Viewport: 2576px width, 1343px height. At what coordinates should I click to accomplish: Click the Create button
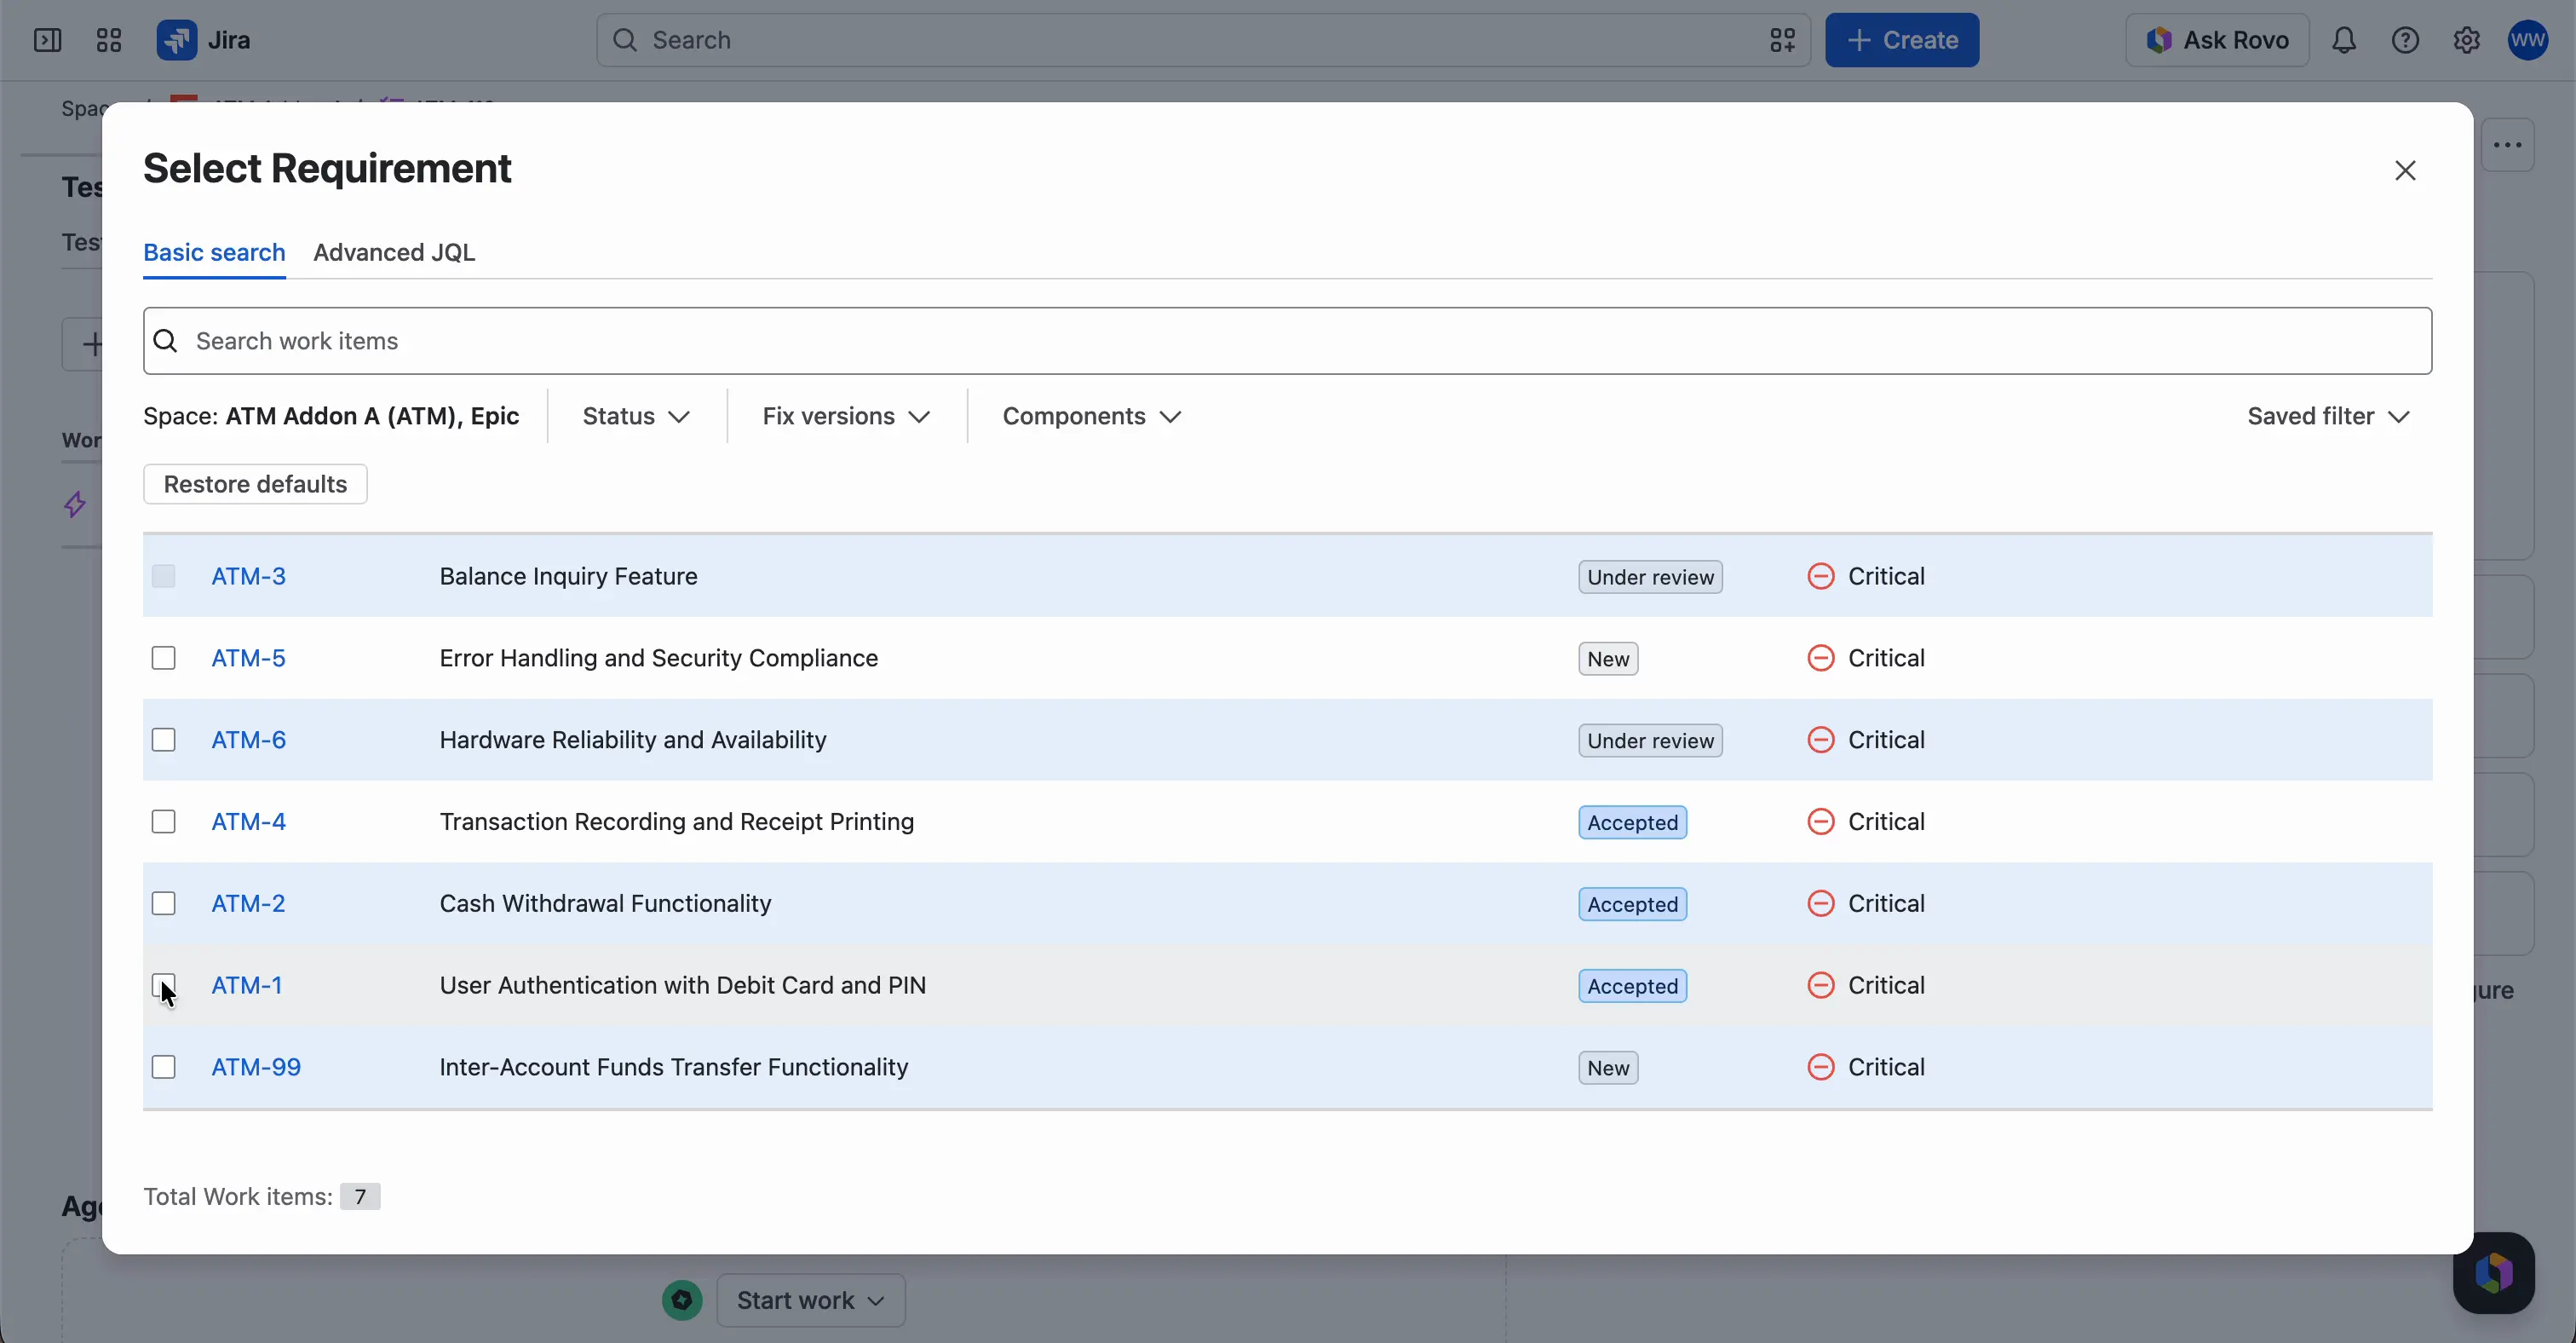[x=1901, y=40]
